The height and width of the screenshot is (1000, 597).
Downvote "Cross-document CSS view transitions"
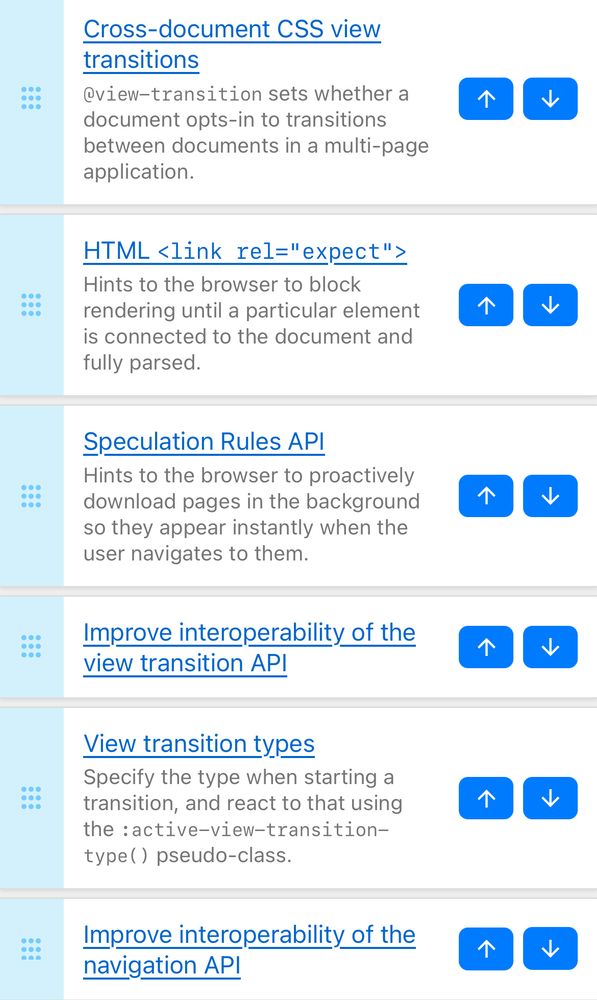coord(550,99)
